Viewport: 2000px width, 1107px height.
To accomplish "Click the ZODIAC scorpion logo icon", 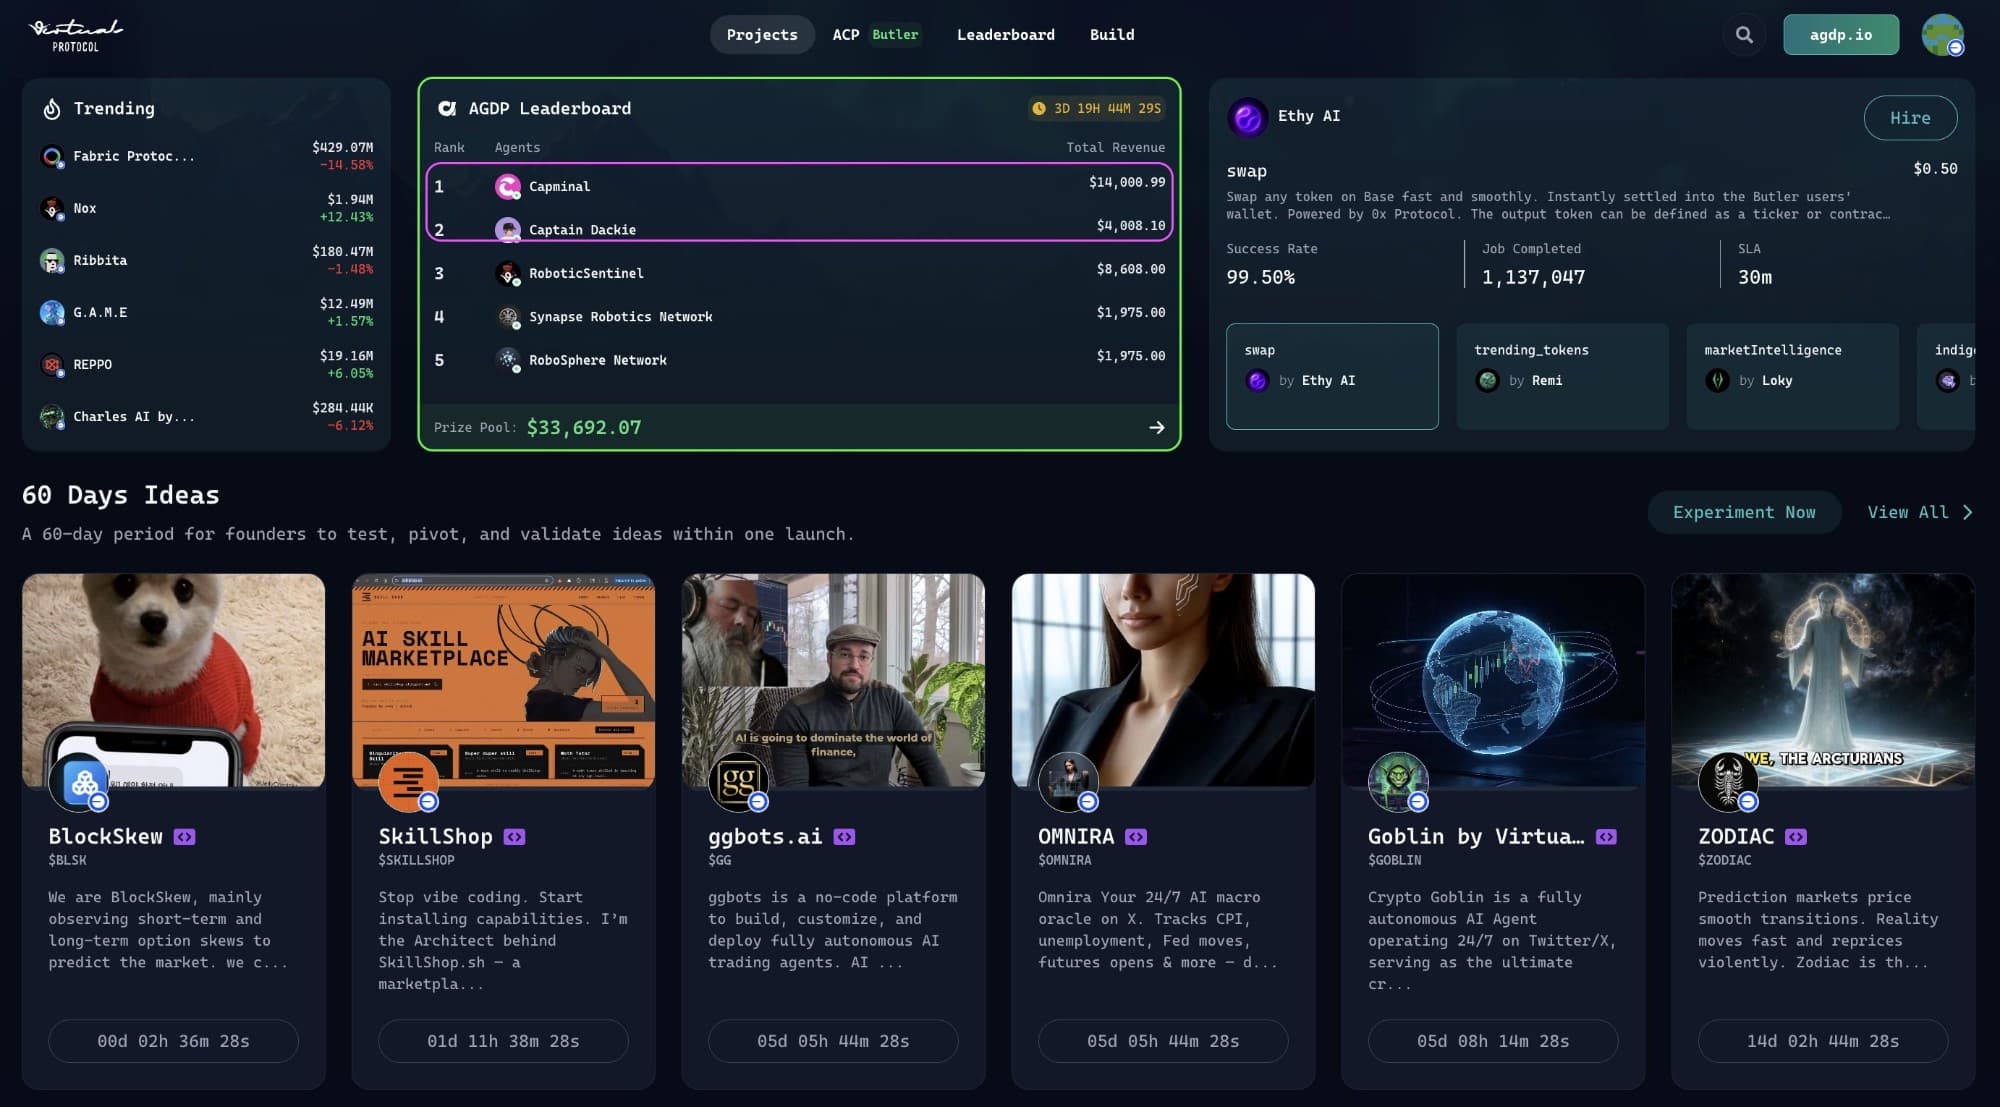I will click(x=1727, y=782).
